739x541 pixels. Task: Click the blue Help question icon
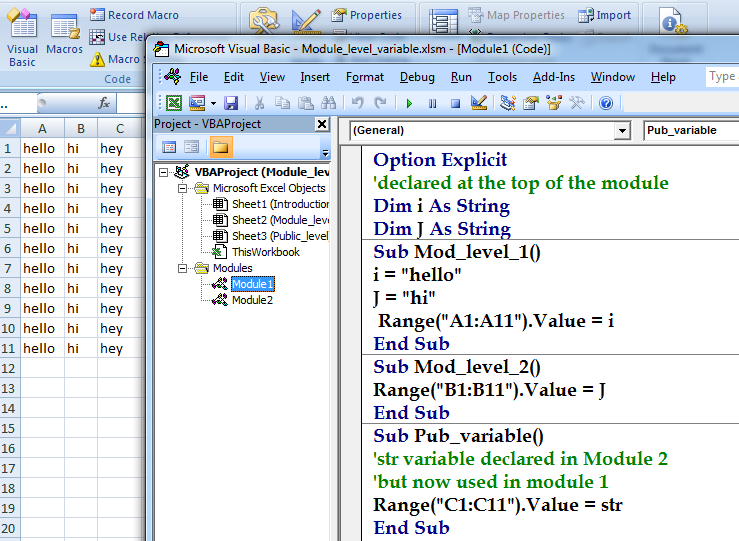(x=606, y=103)
